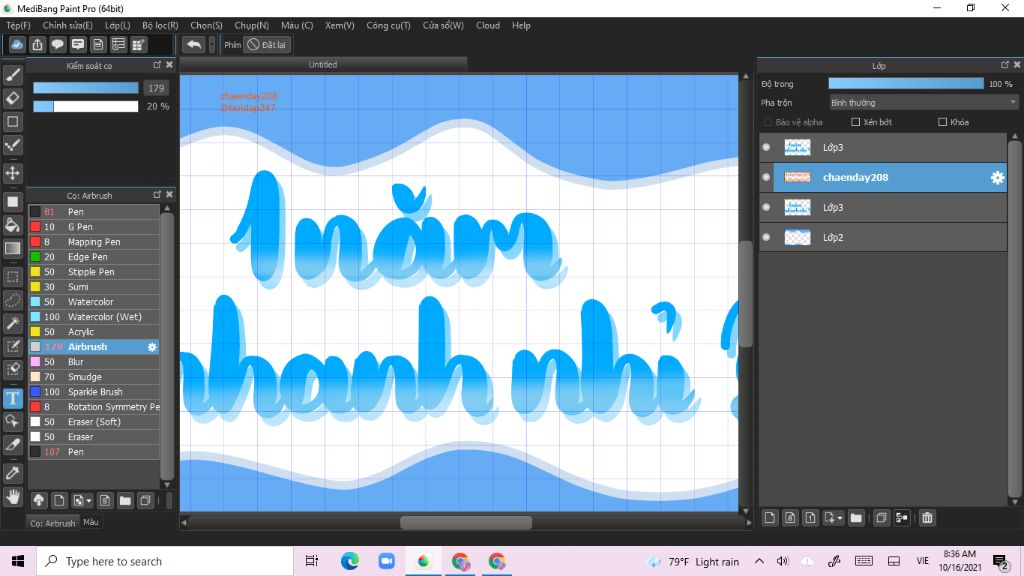Select the Selection Pen tool
The image size is (1024, 576).
pos(12,346)
